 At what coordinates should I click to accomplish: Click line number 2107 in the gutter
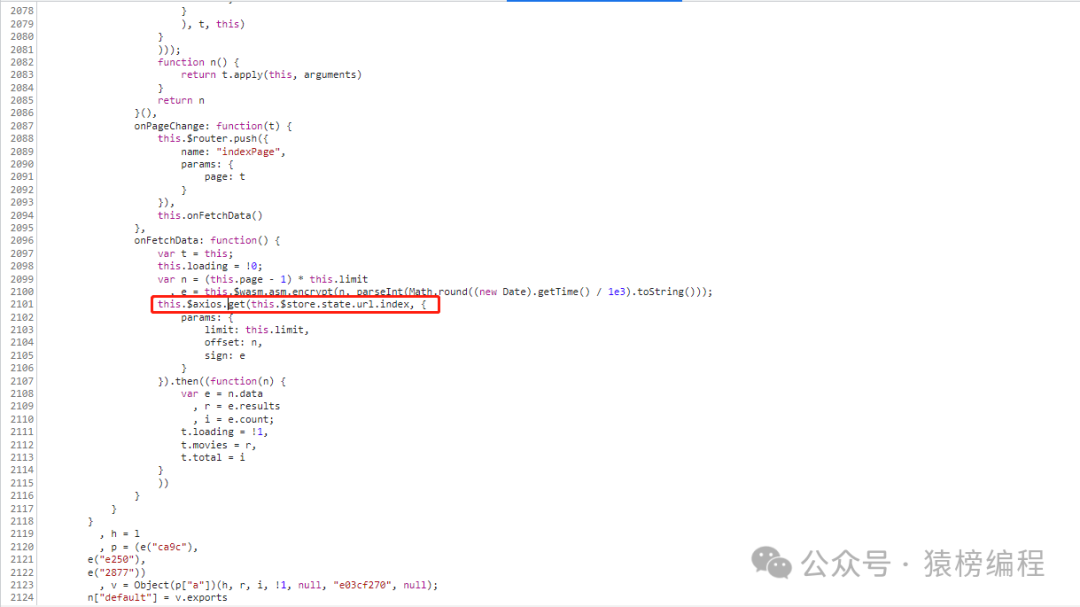(x=22, y=381)
